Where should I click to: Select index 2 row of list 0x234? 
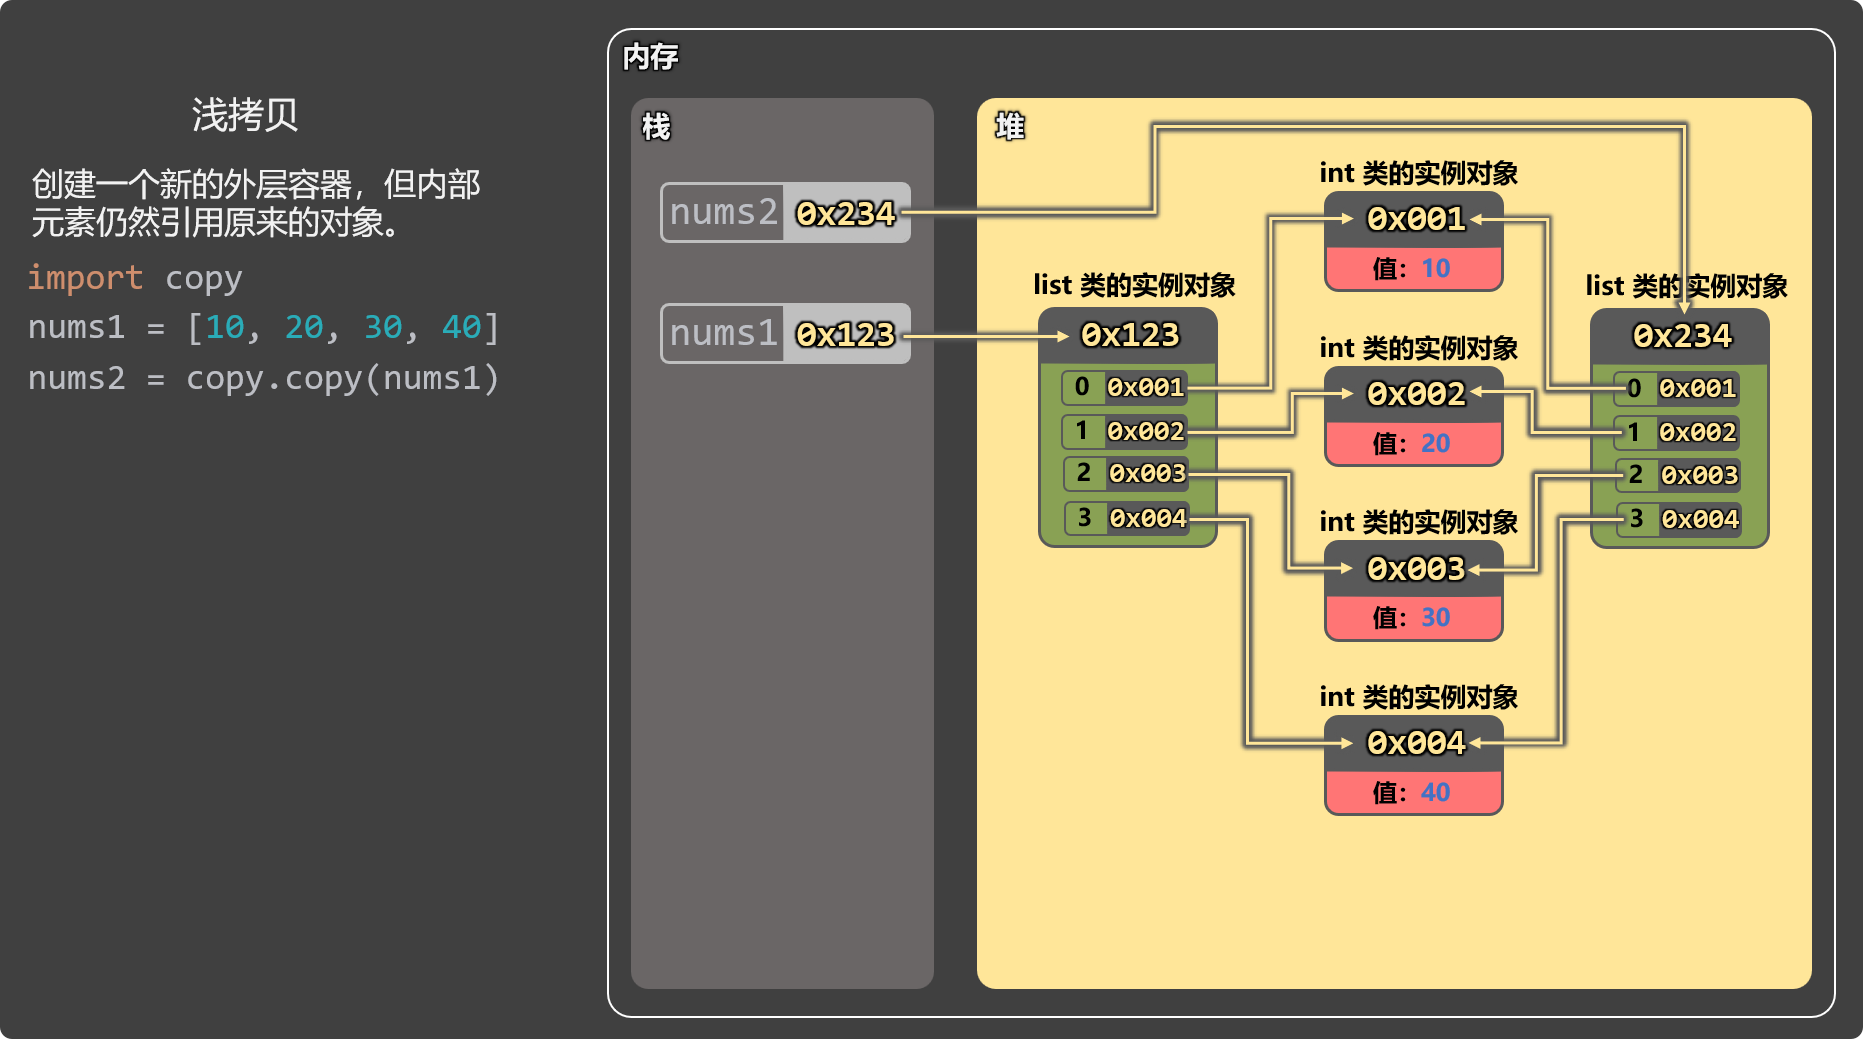[x=1677, y=475]
